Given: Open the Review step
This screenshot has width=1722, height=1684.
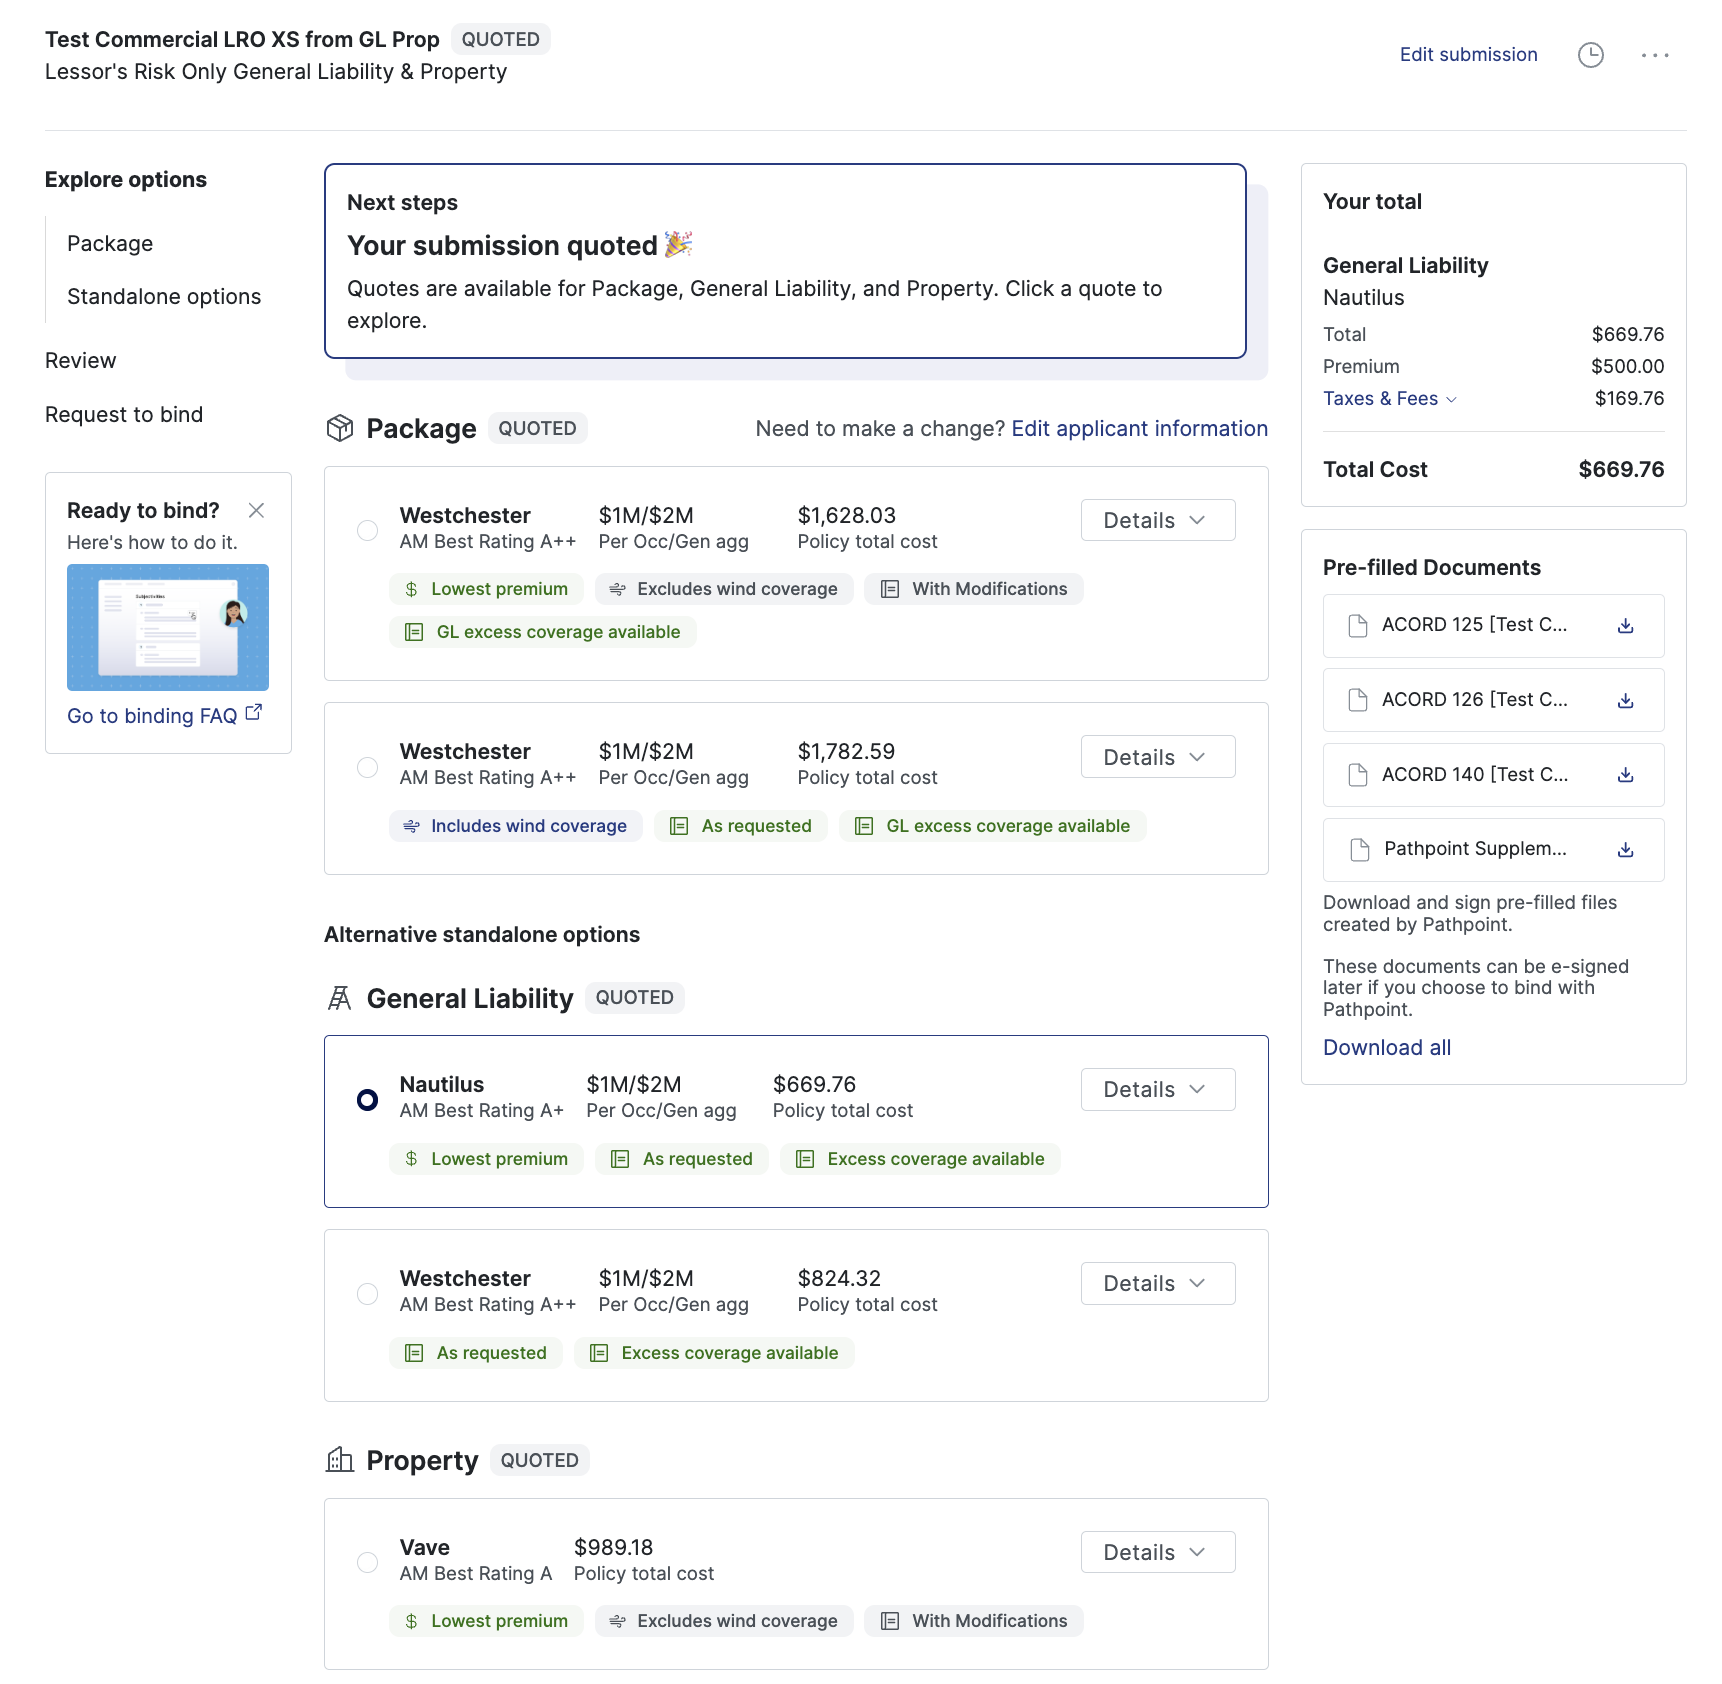Looking at the screenshot, I should (81, 361).
